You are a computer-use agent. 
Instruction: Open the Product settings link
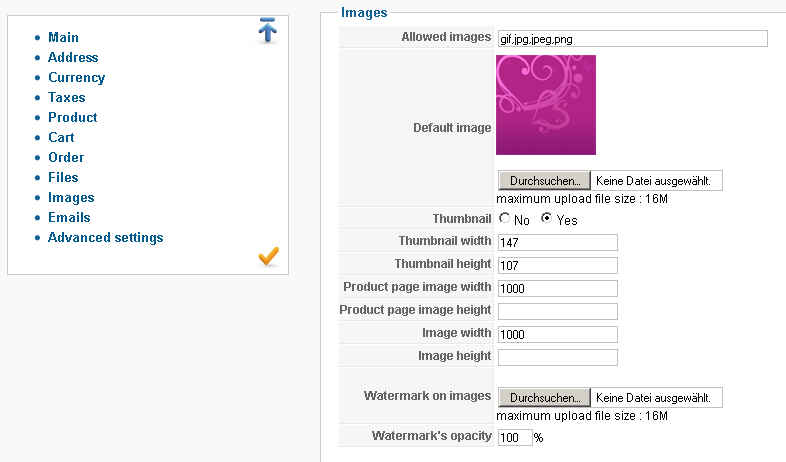[x=73, y=117]
